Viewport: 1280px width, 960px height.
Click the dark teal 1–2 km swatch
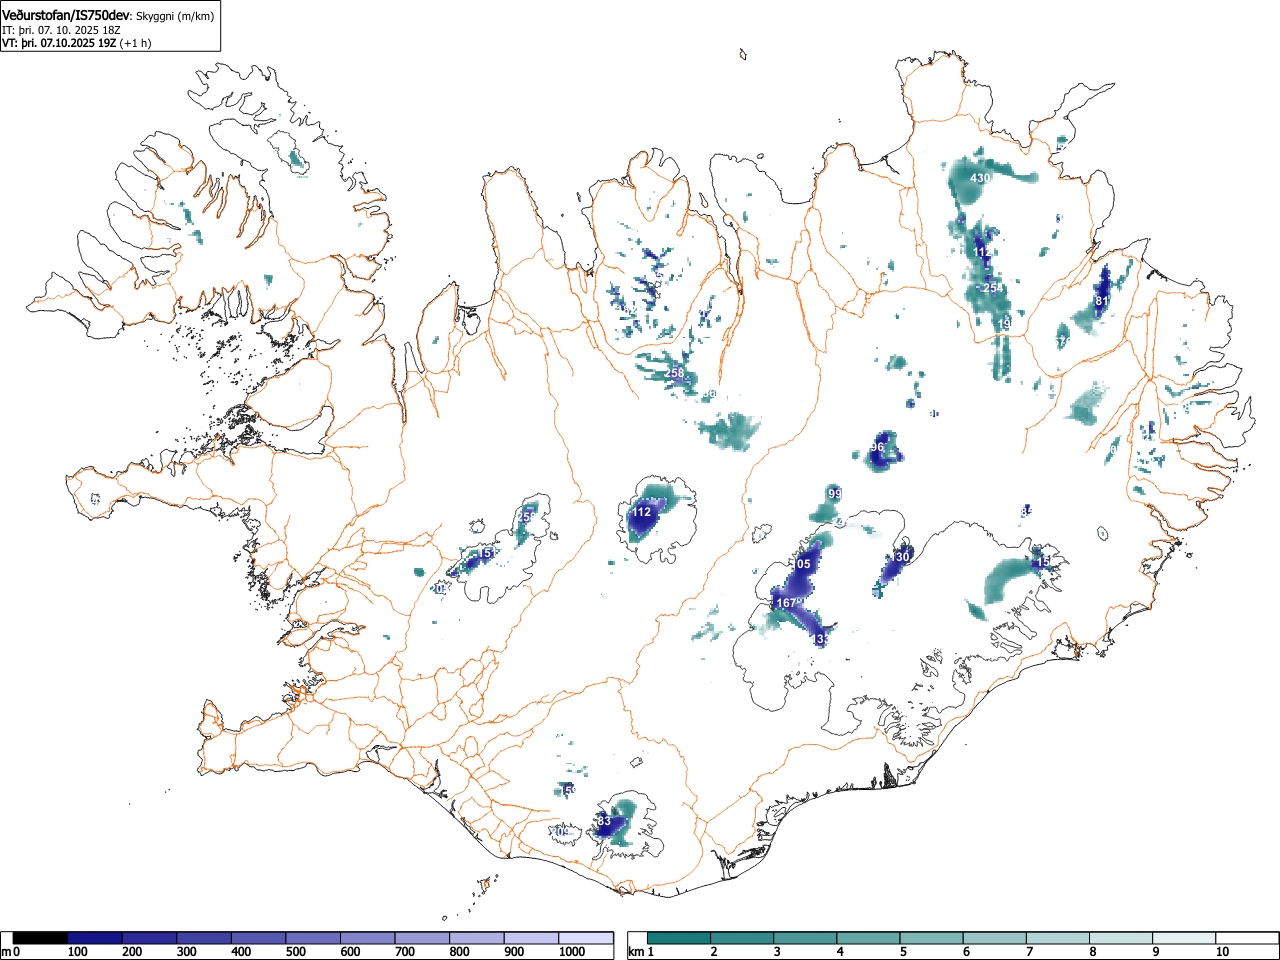pyautogui.click(x=680, y=938)
